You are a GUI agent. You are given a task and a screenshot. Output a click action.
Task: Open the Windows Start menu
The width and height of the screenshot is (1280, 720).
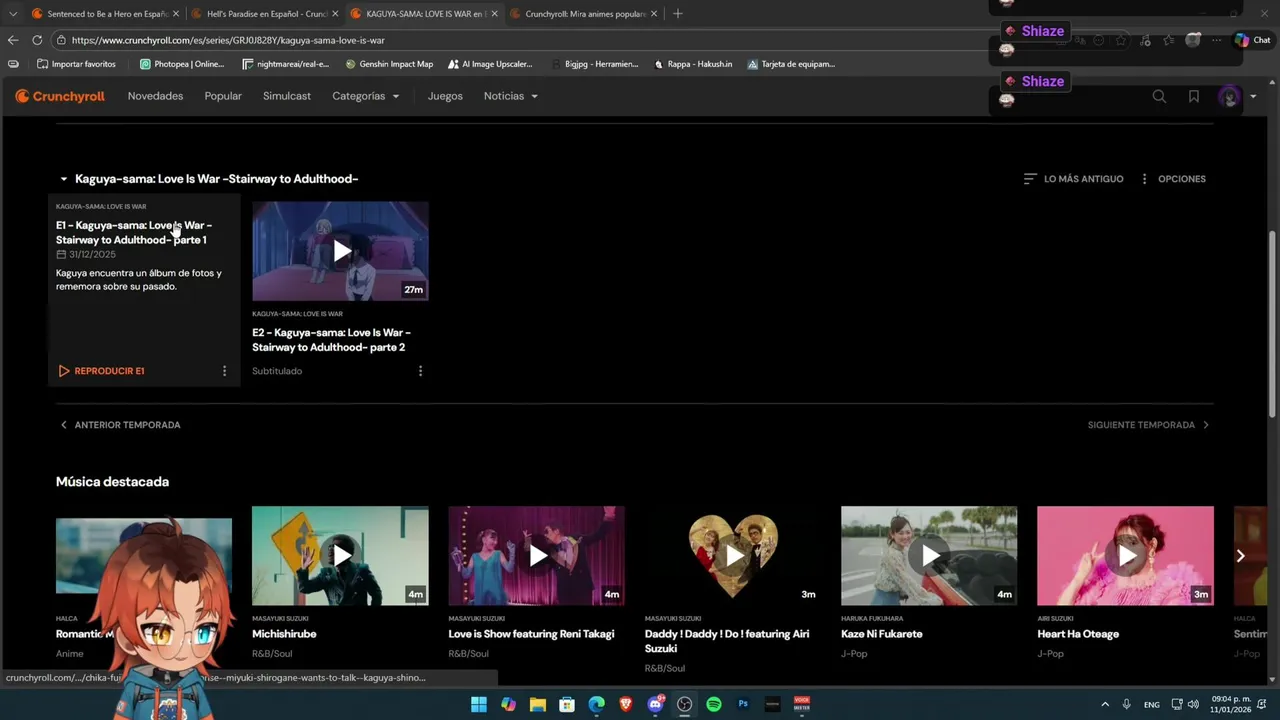pos(479,704)
